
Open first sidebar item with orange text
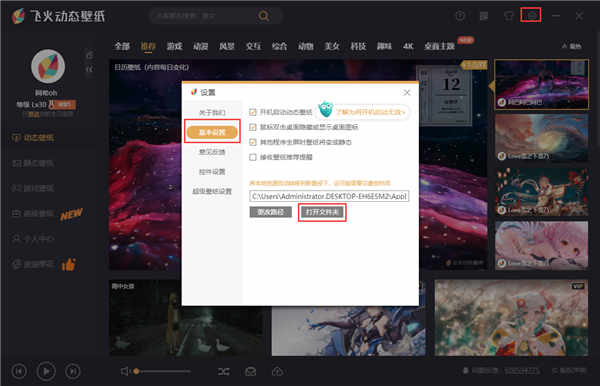pos(33,138)
